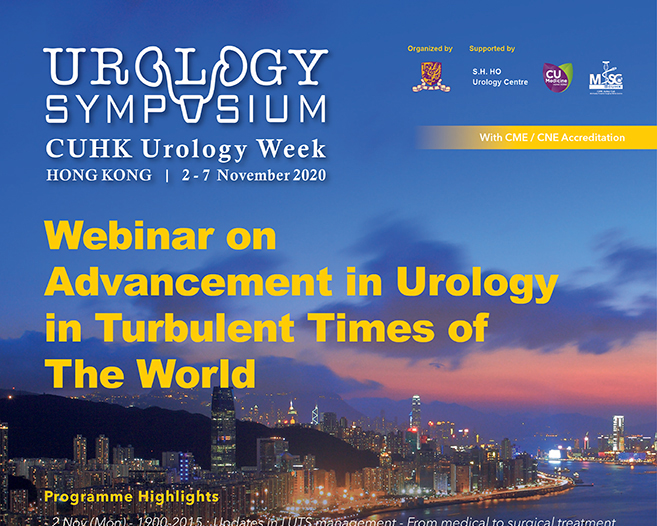Image resolution: width=657 pixels, height=526 pixels.
Task: Click the 'Supported by' label
Action: click(492, 48)
